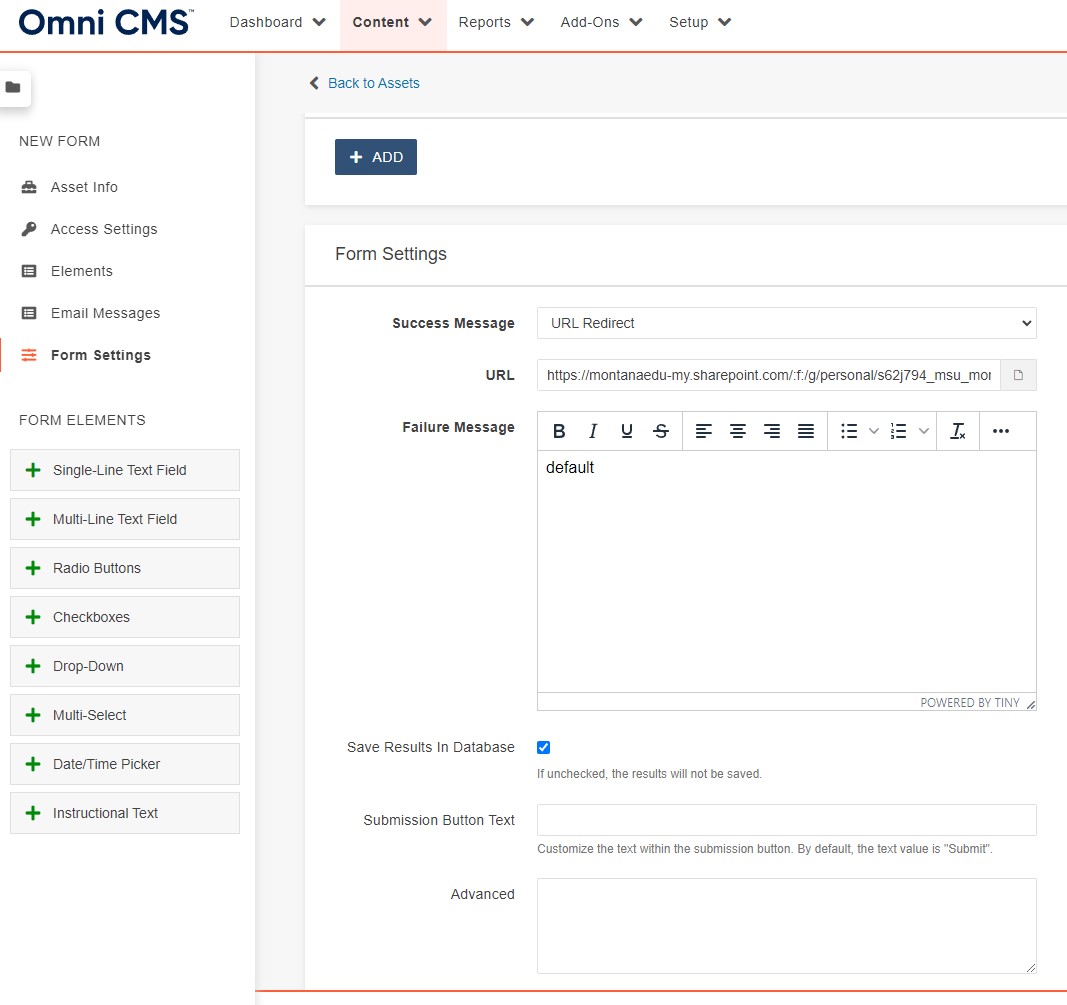Justify text in the editor toolbar

coord(806,431)
